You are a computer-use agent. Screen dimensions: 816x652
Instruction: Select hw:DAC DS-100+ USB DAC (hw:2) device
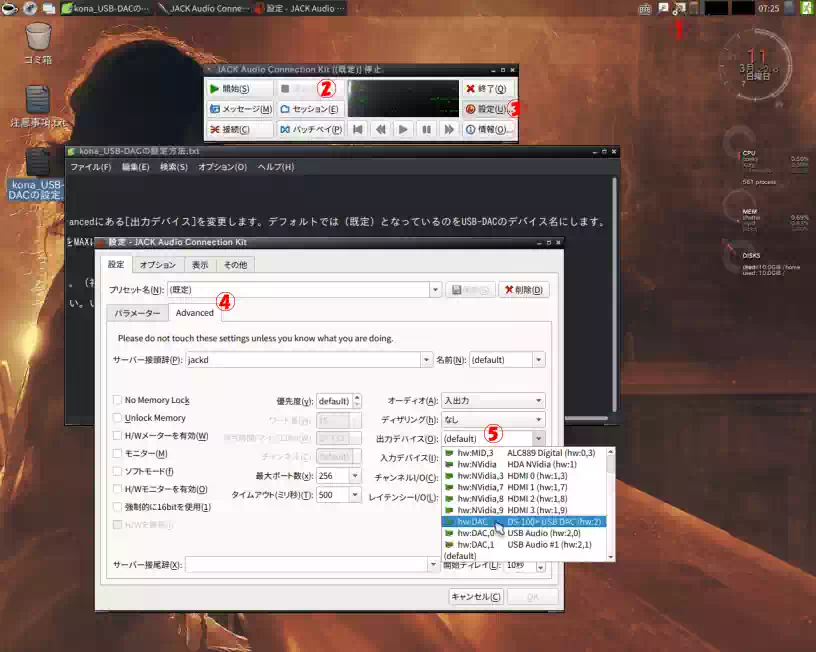(x=524, y=521)
